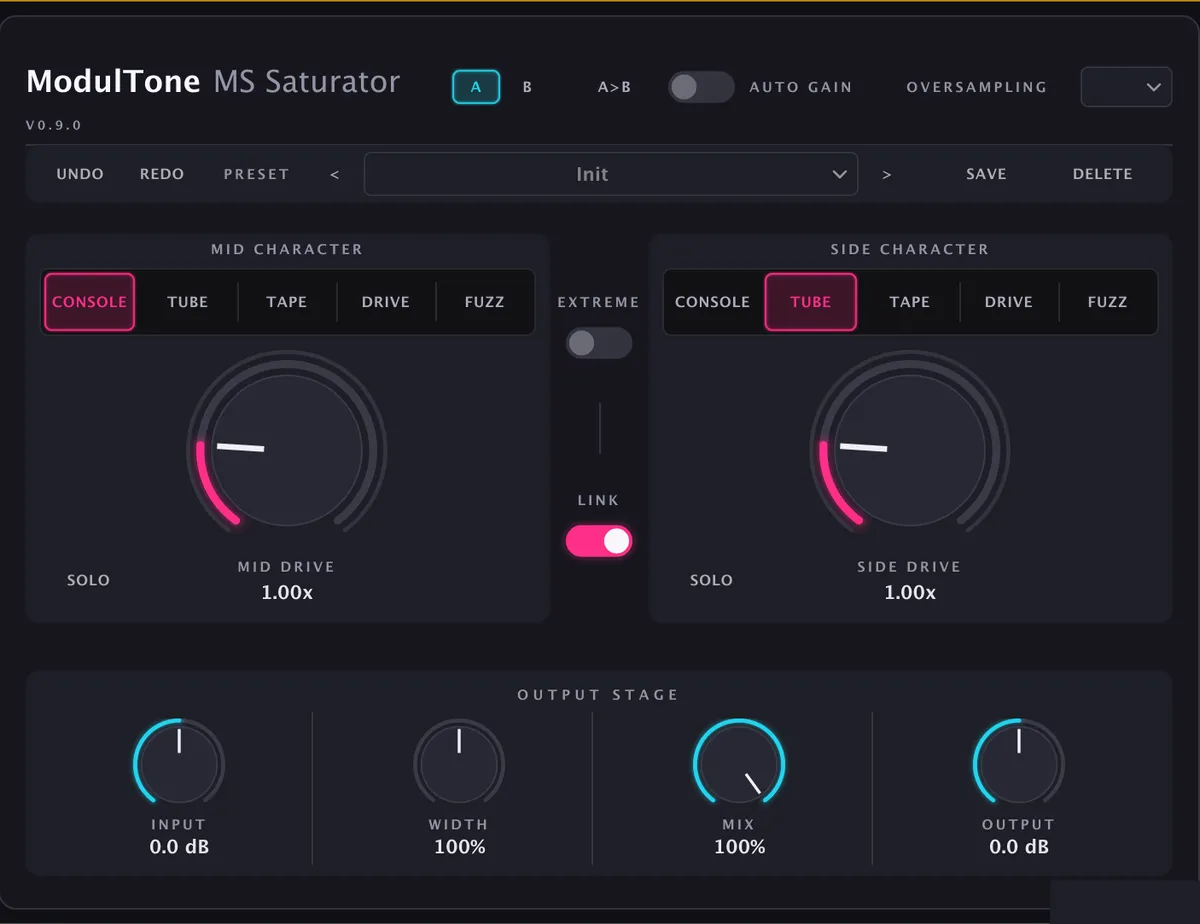Select Tape under Mid Character

[287, 302]
